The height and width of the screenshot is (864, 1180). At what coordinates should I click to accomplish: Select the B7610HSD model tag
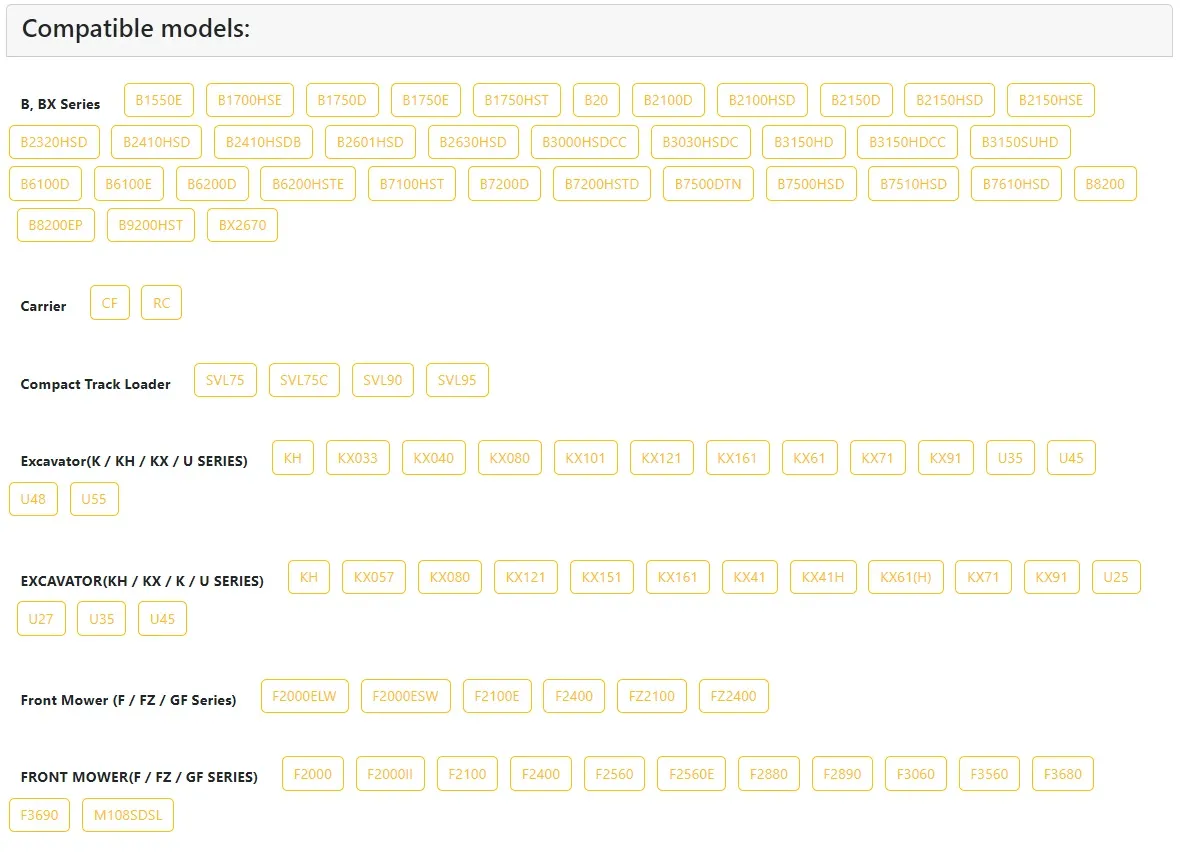click(1016, 184)
